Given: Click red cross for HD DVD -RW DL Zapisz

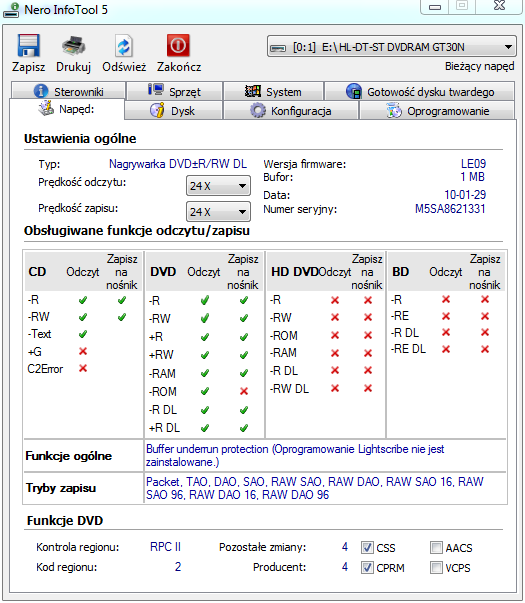Looking at the screenshot, I should (368, 388).
